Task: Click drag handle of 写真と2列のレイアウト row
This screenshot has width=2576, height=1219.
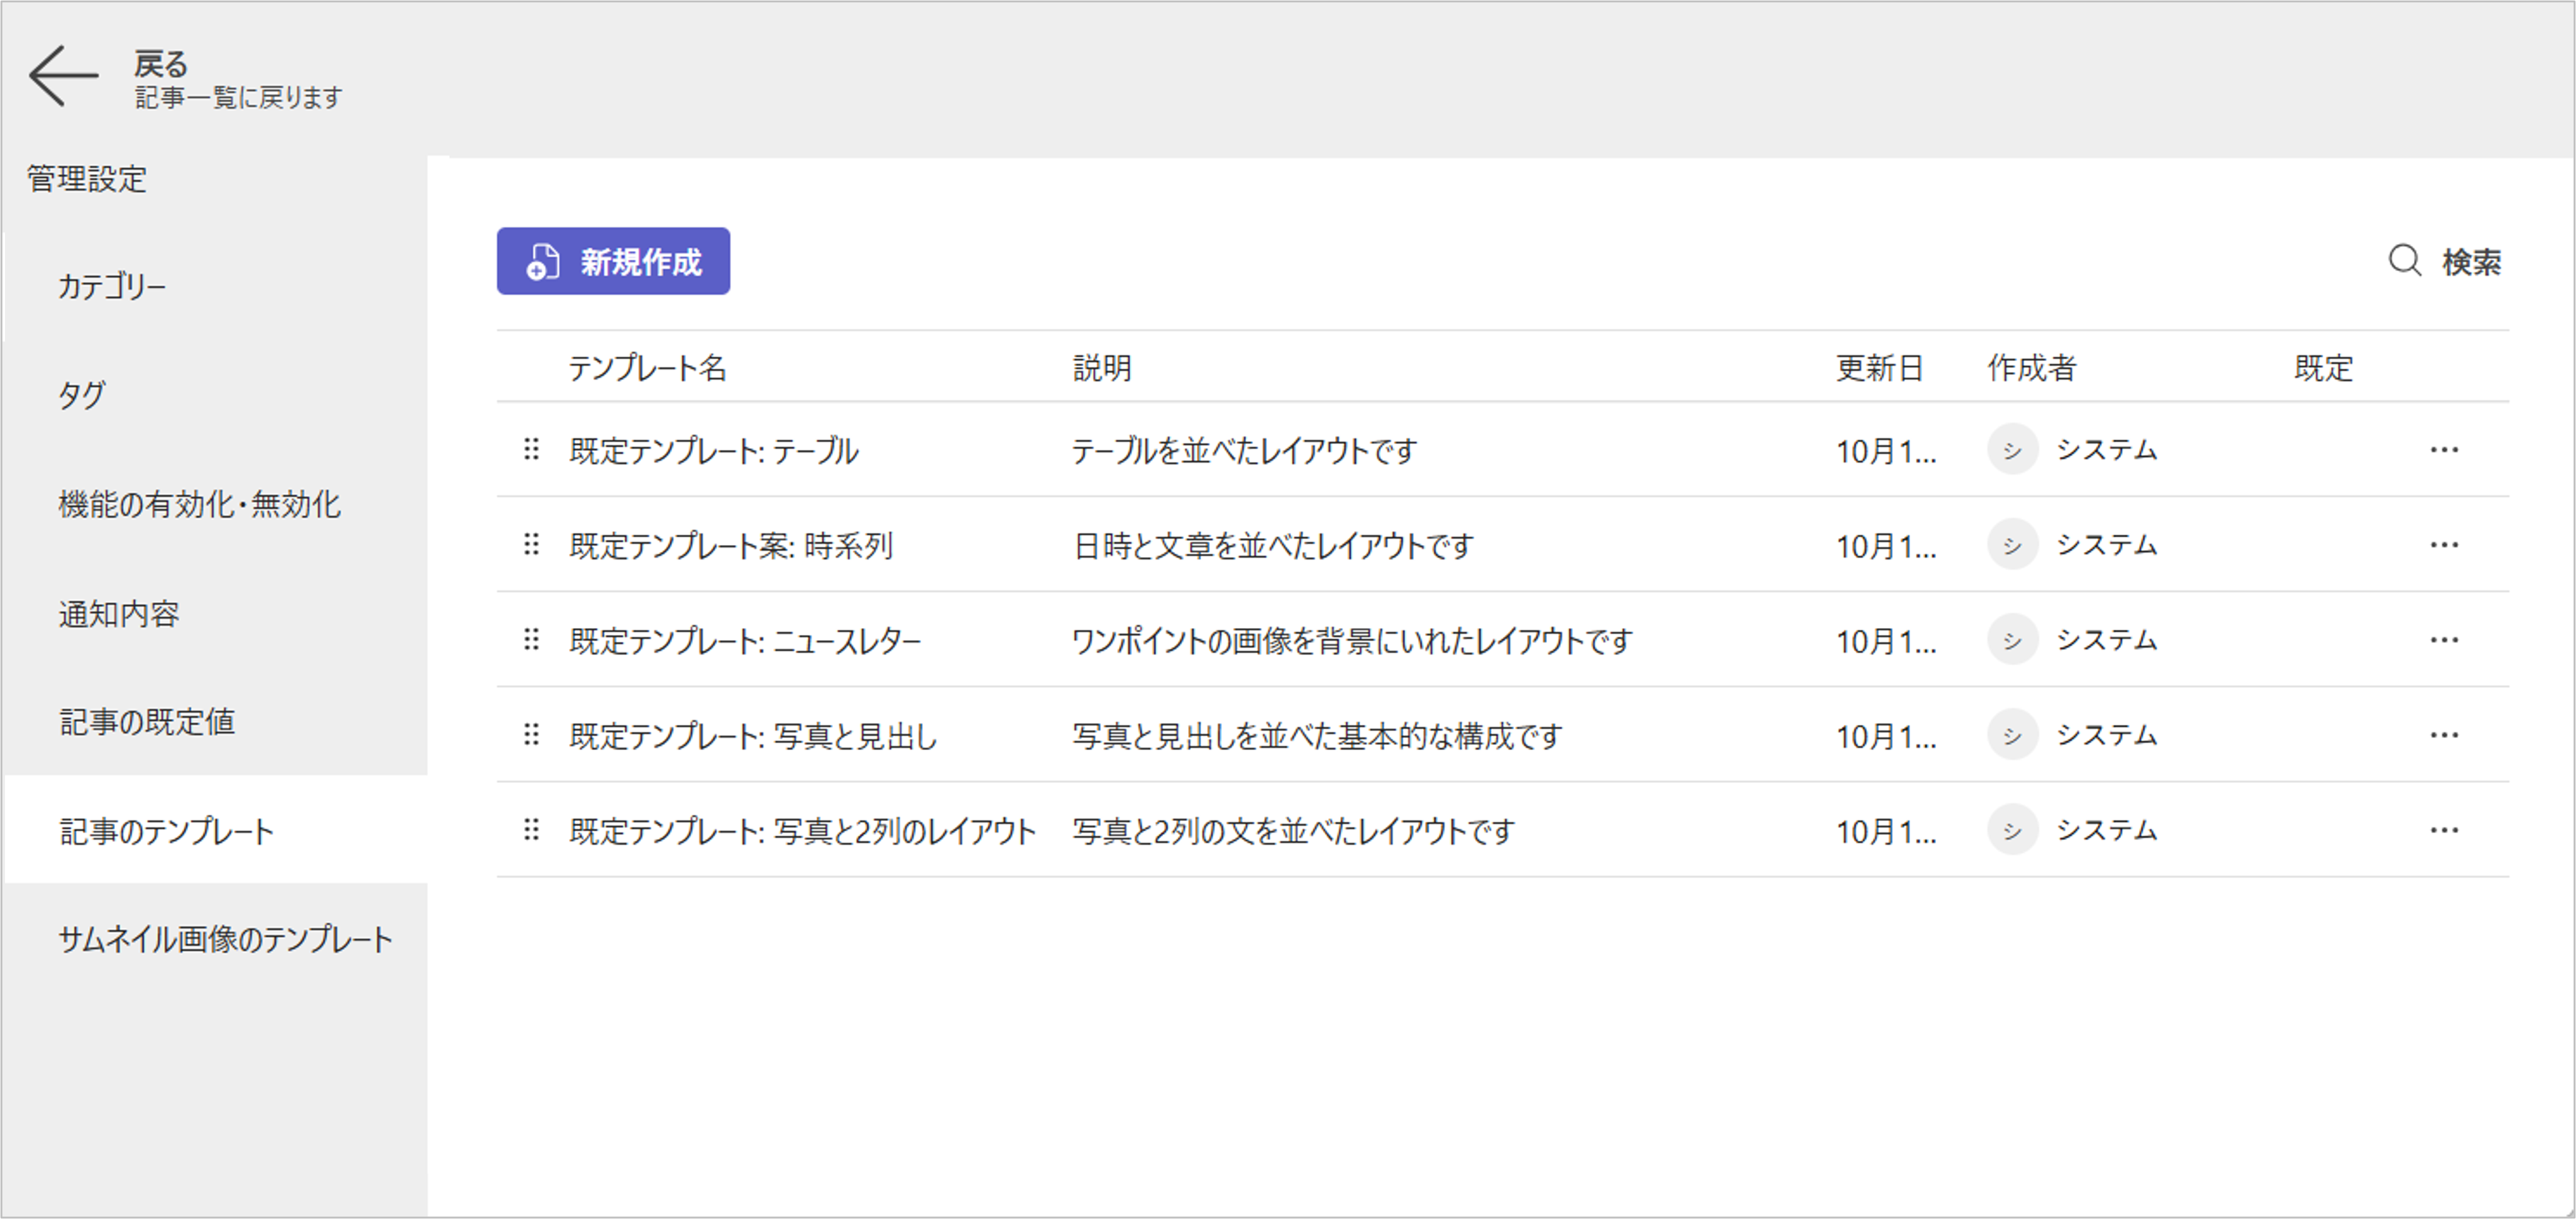Action: point(531,830)
